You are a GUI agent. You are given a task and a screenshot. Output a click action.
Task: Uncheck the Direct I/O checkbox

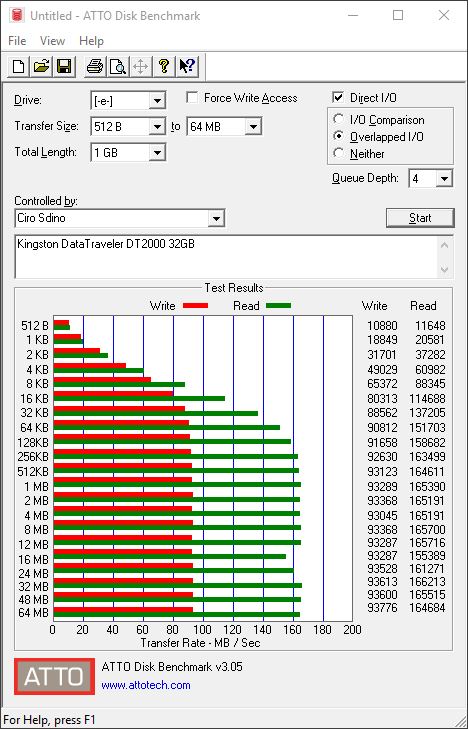[338, 98]
